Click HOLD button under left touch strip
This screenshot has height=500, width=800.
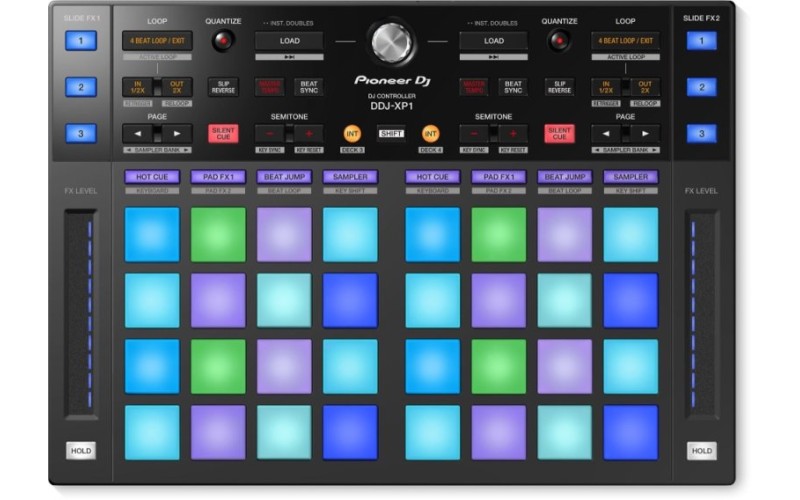click(x=81, y=451)
